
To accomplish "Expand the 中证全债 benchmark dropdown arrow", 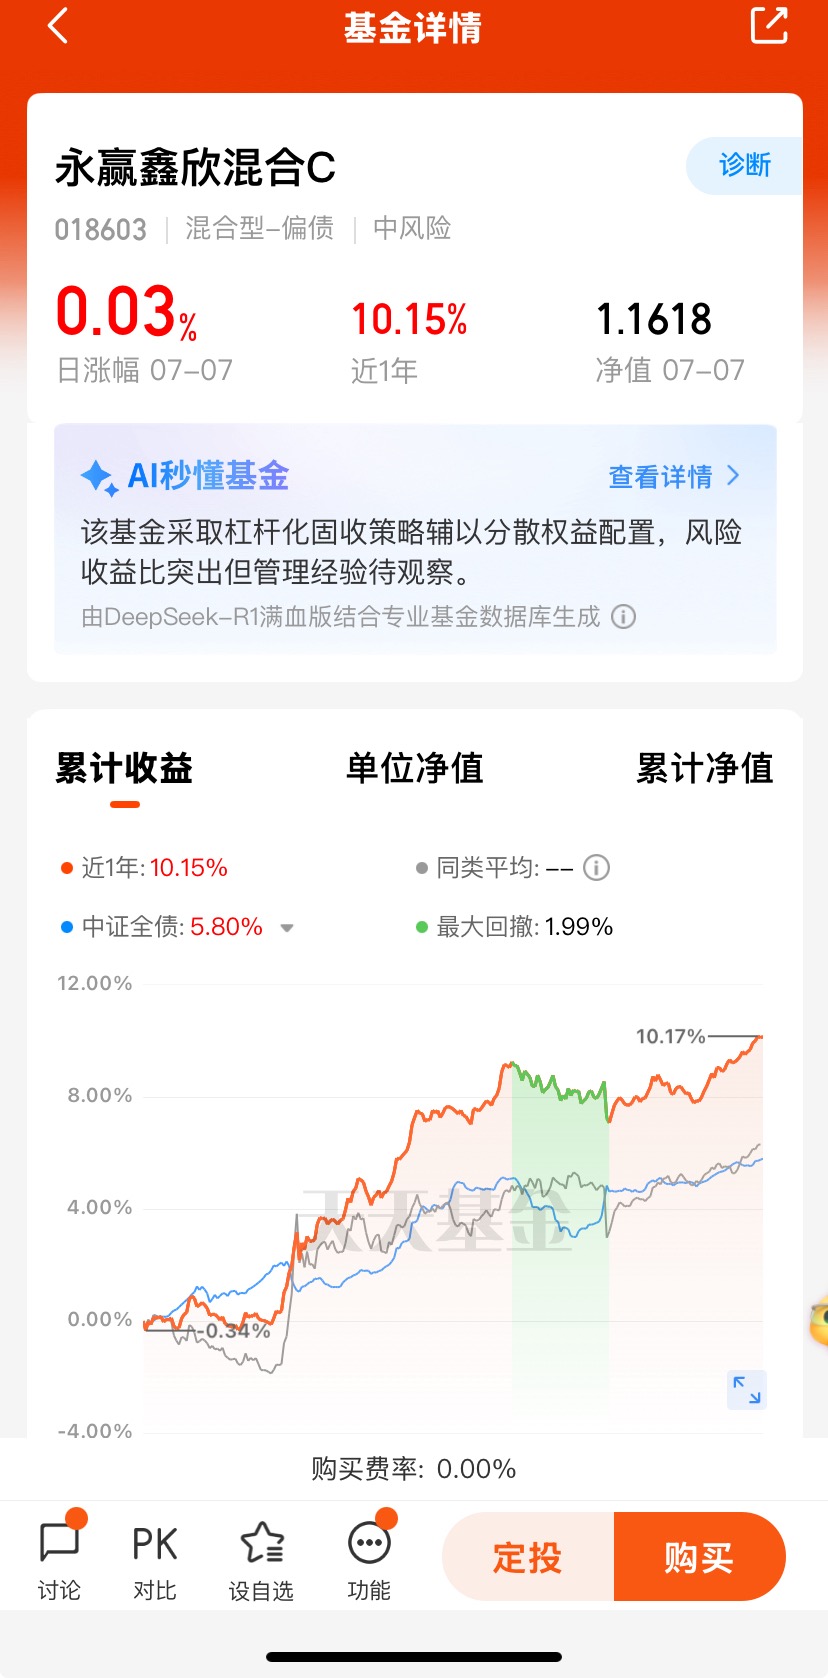I will coord(287,928).
